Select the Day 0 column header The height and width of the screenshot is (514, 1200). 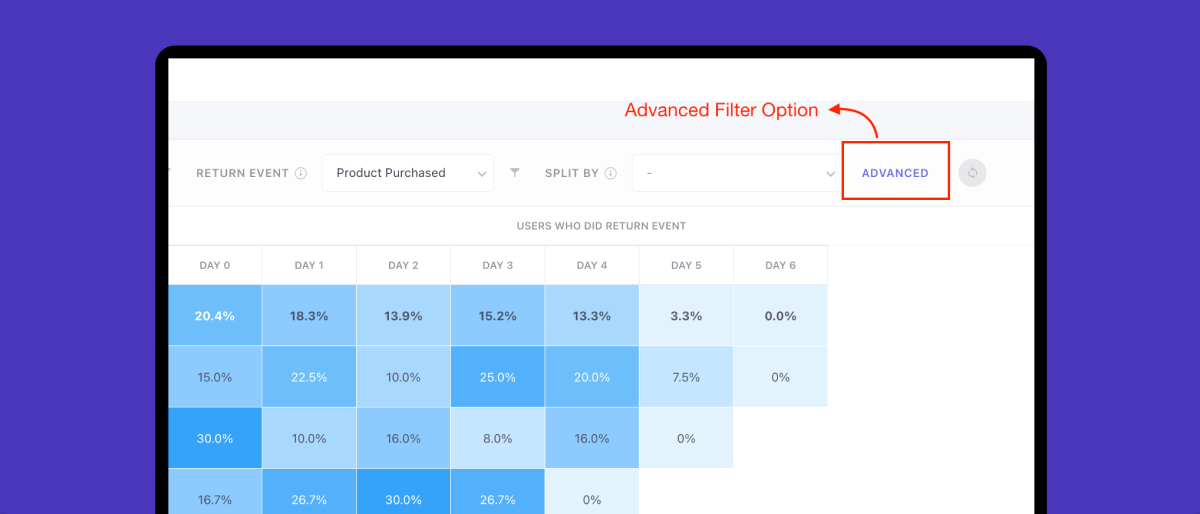coord(215,265)
